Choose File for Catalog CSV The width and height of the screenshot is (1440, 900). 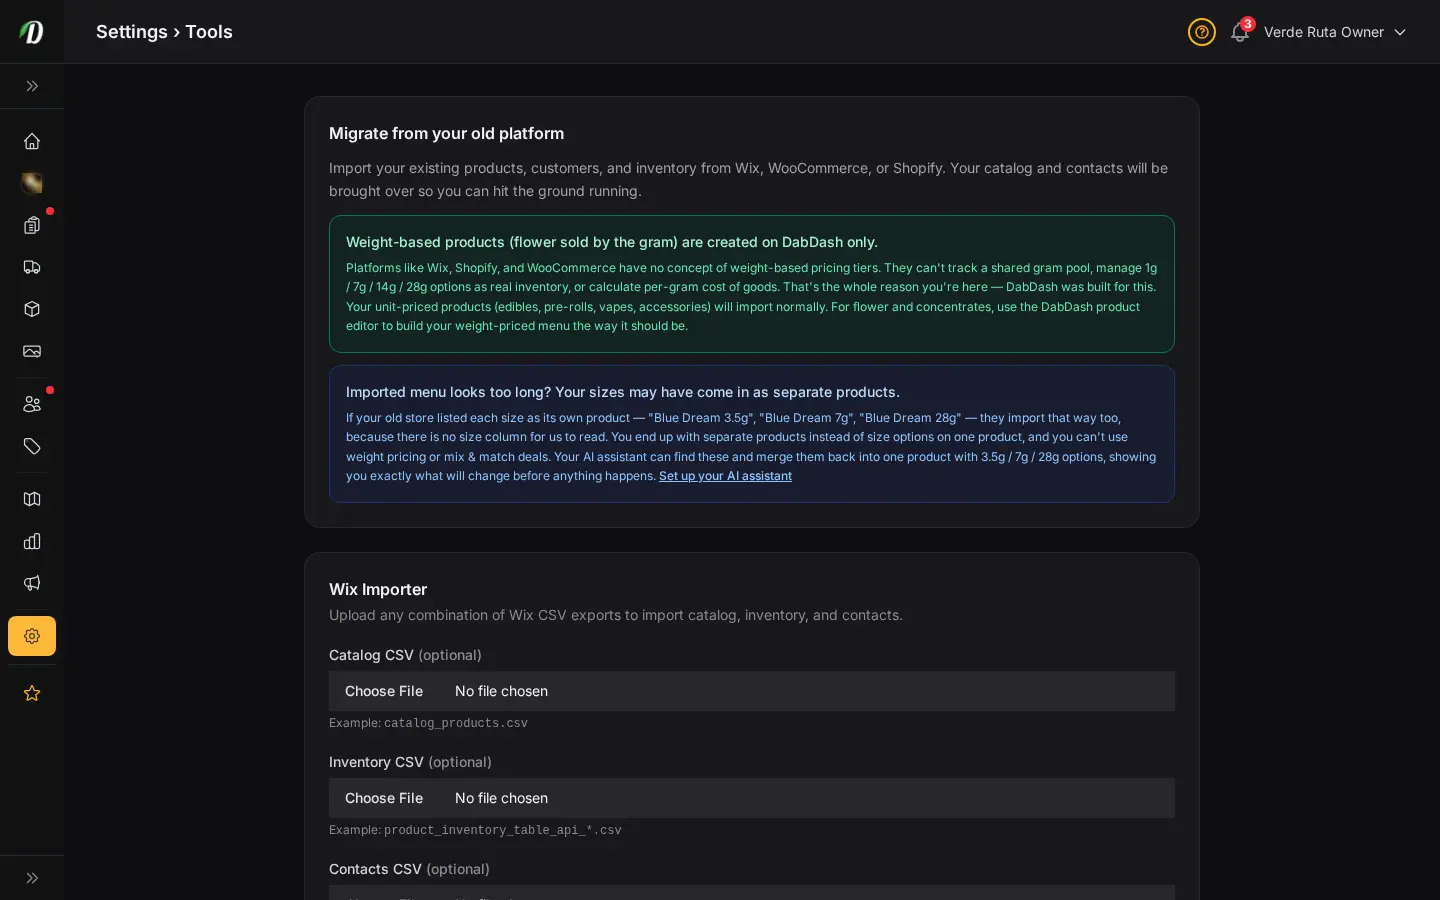point(384,691)
